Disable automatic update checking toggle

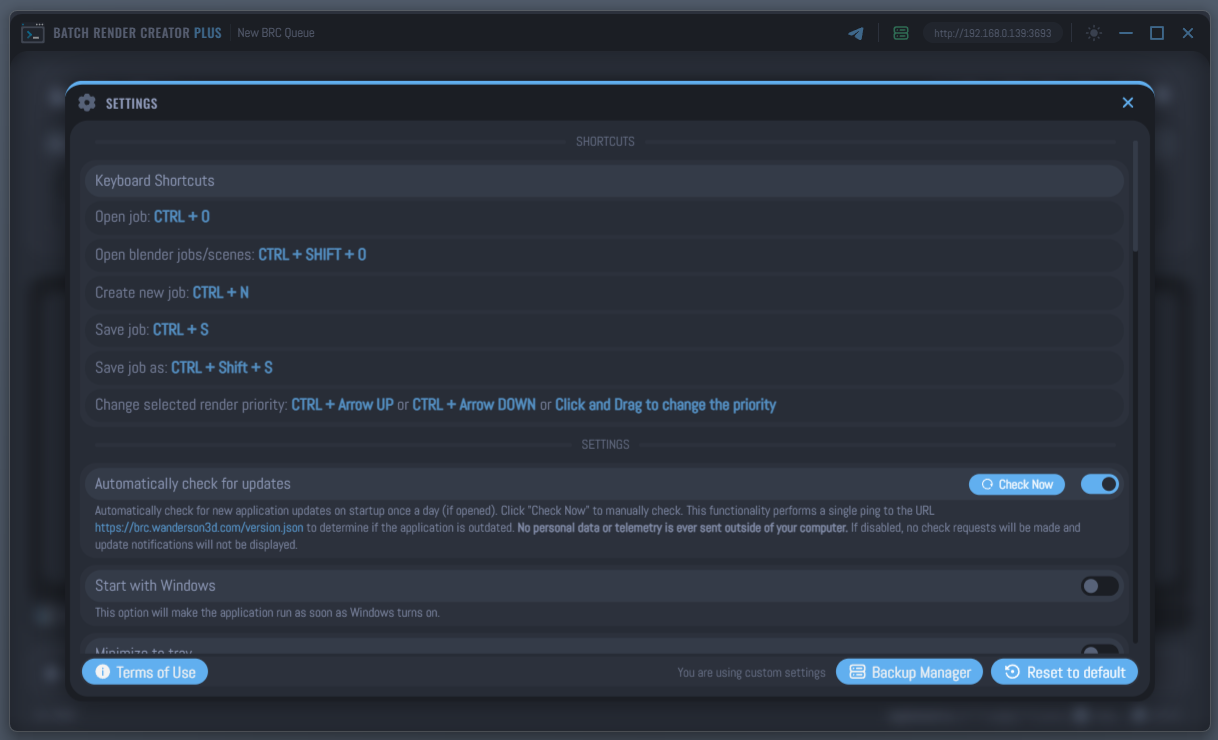(x=1100, y=484)
